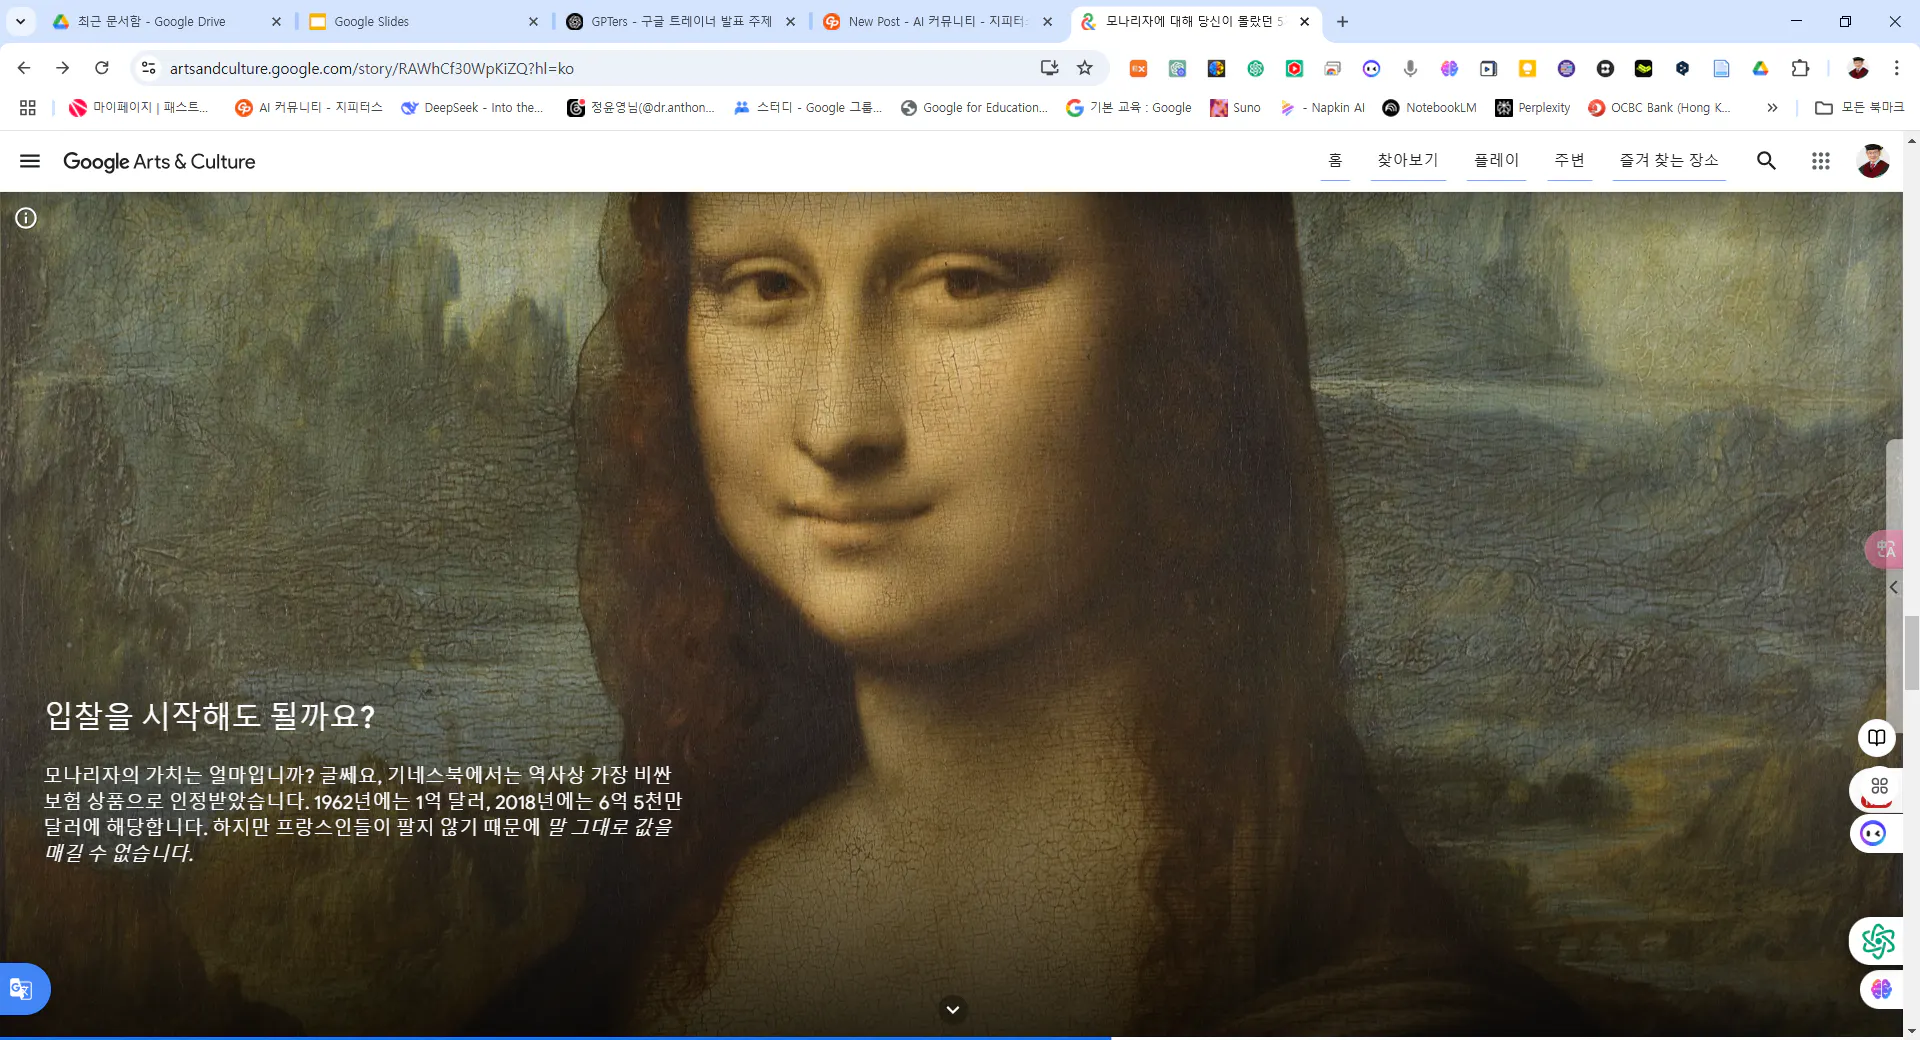The height and width of the screenshot is (1040, 1920).
Task: Click the address bar URL field
Action: (x=600, y=68)
